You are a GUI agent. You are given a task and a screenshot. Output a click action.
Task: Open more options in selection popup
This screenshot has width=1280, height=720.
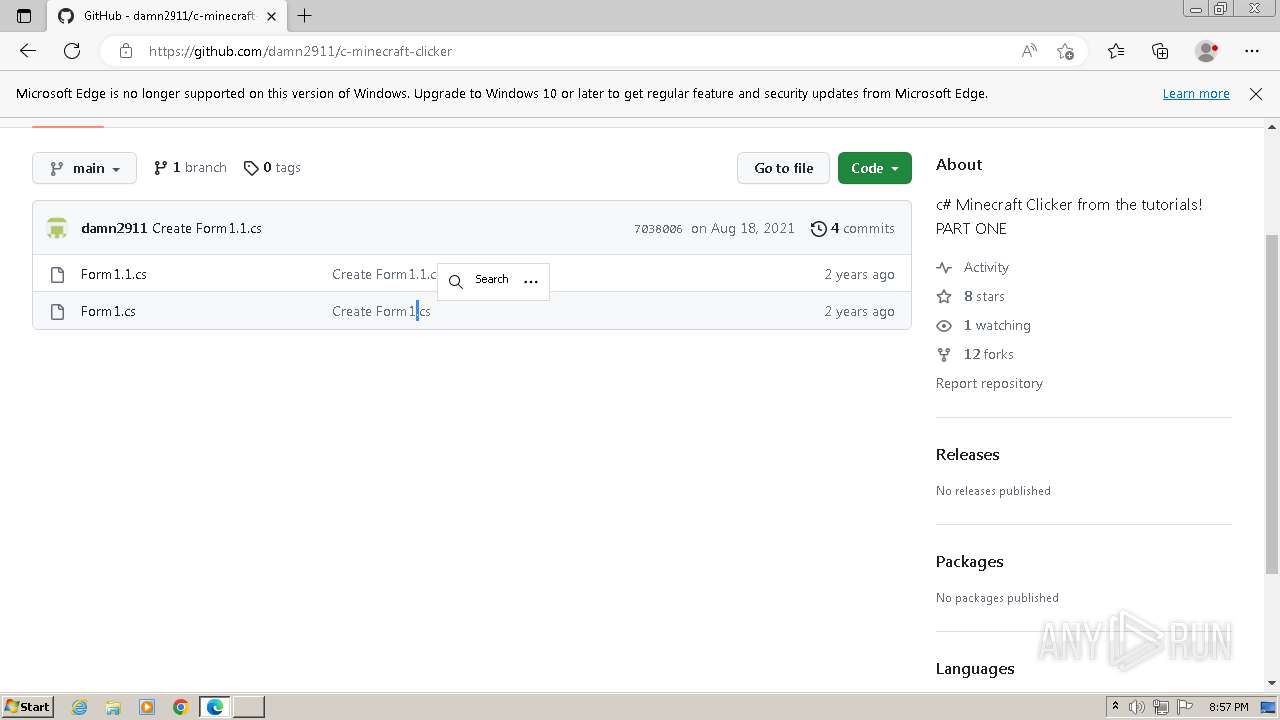pos(531,281)
